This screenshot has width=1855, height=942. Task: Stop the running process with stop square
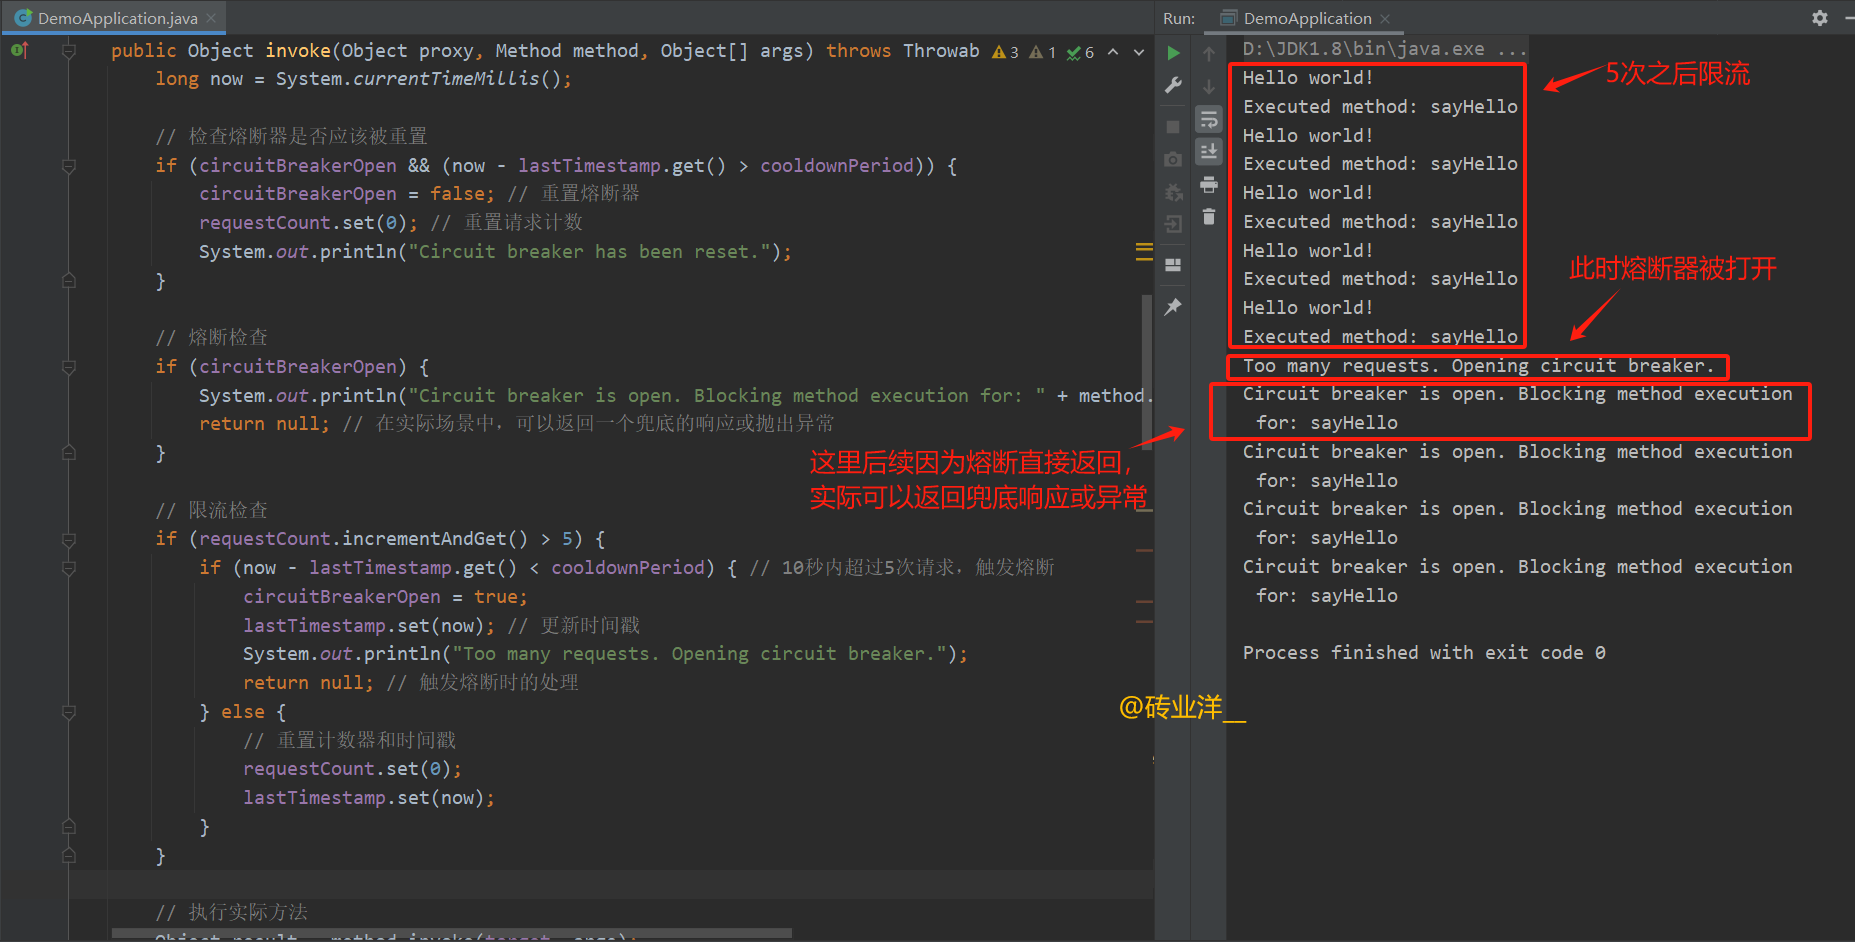click(x=1173, y=122)
